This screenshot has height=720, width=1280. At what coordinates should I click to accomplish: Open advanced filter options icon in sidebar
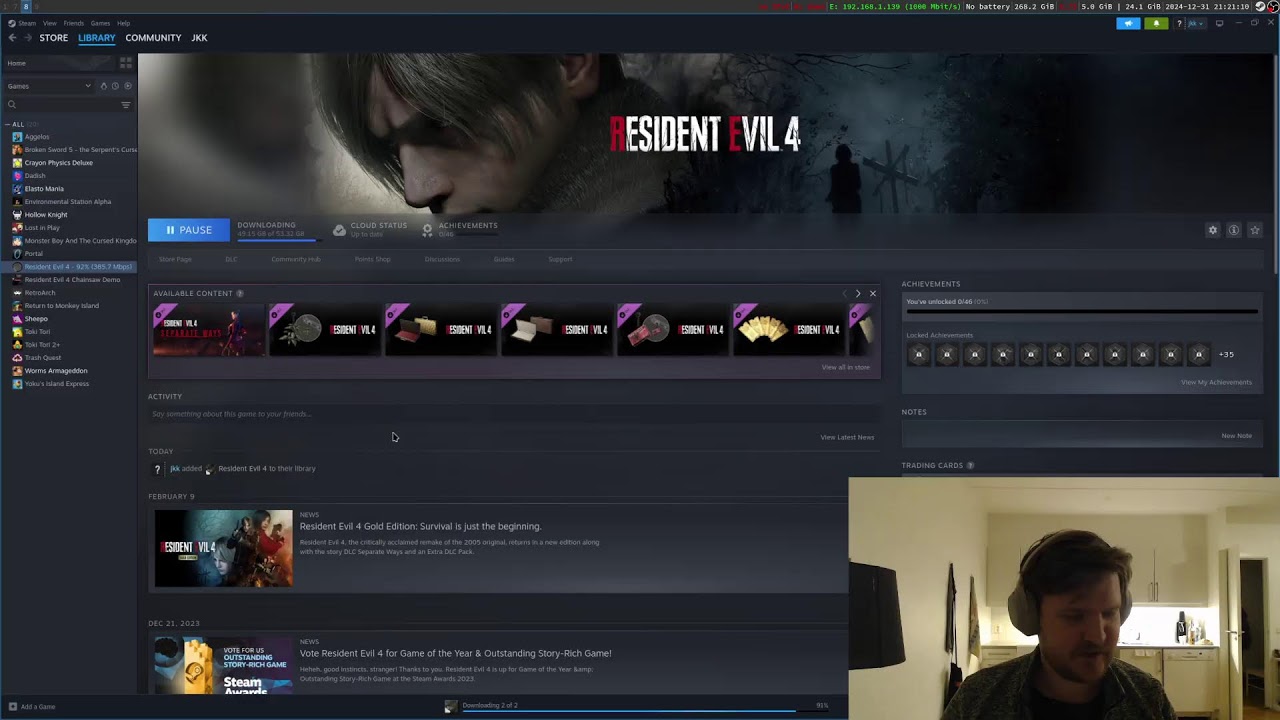click(125, 105)
